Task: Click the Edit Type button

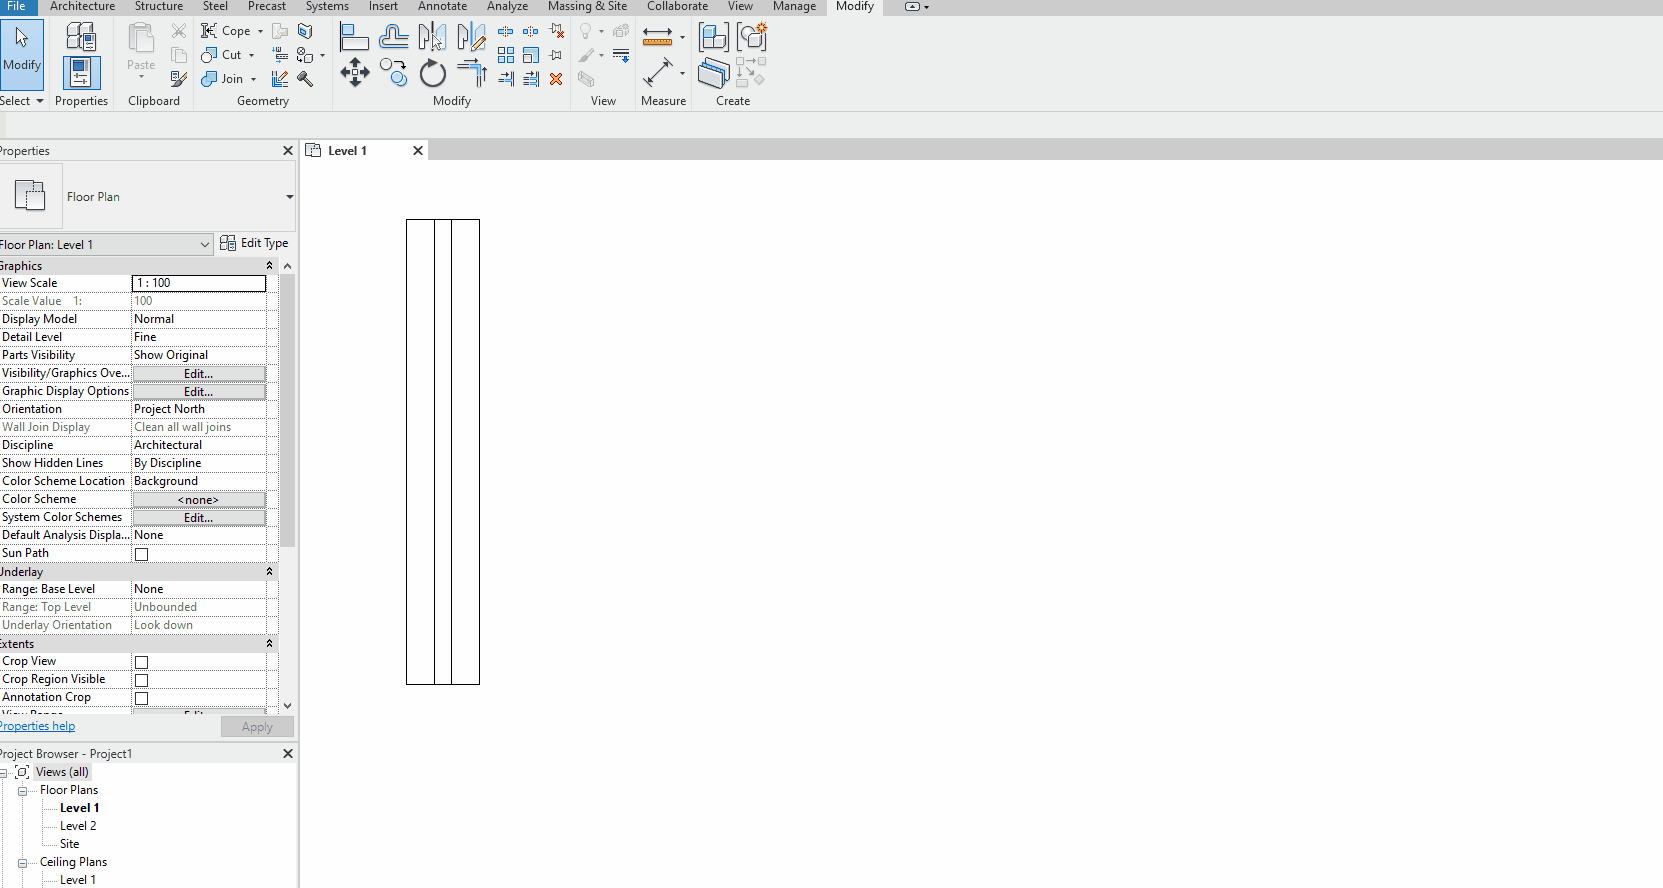Action: click(254, 243)
